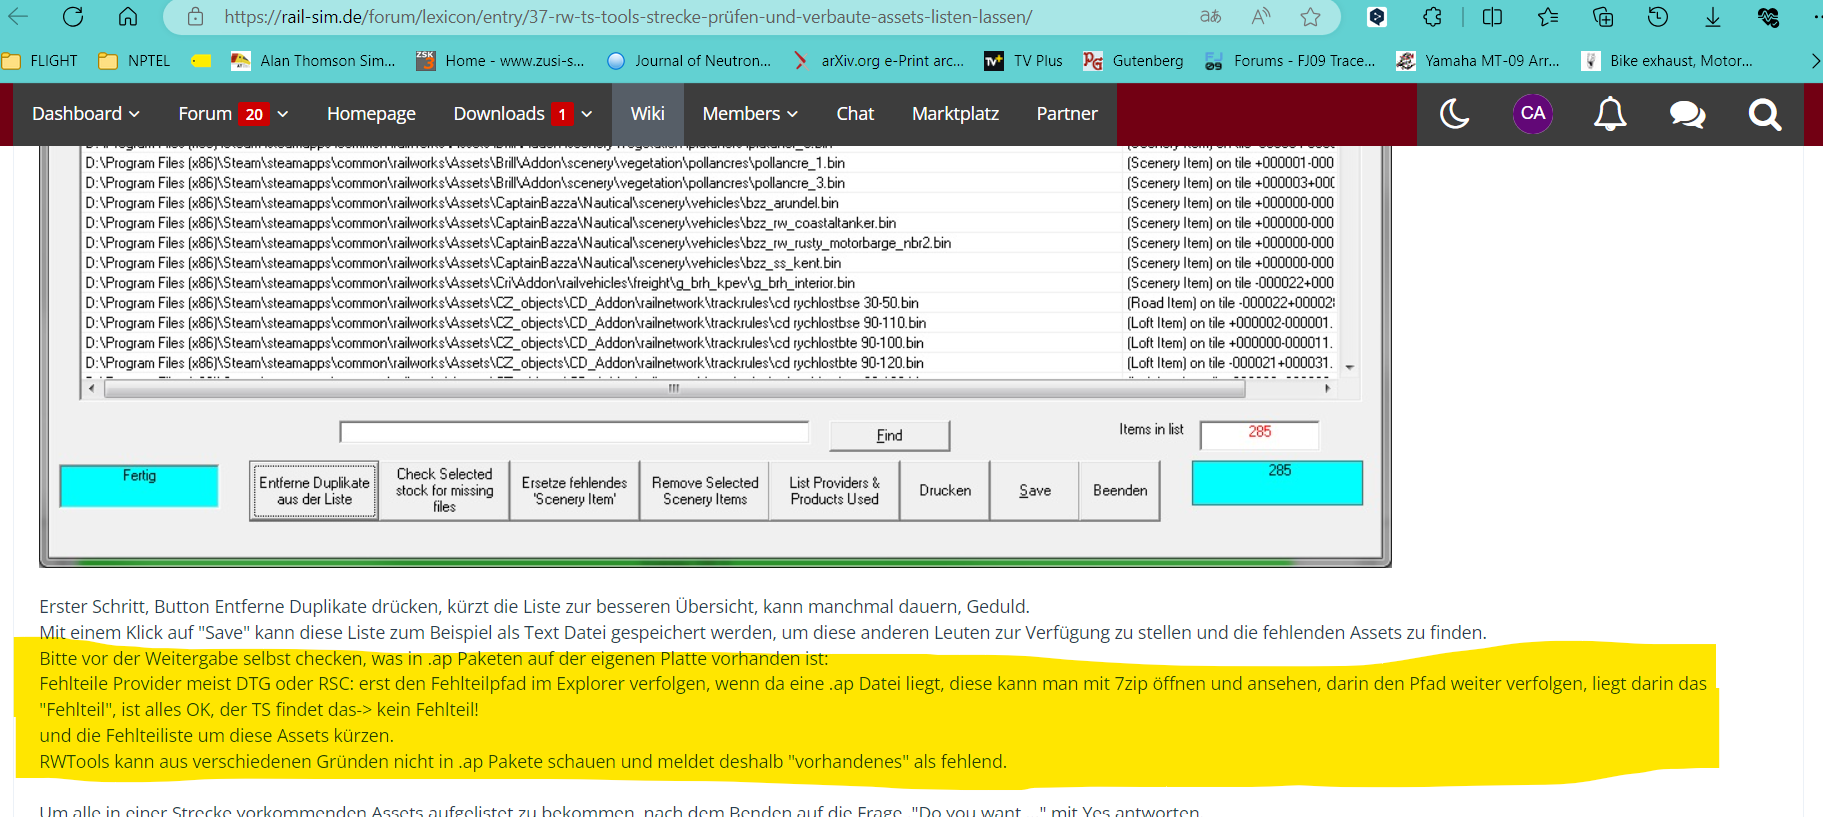Click the browser back arrow
Image resolution: width=1823 pixels, height=817 pixels.
coord(18,17)
